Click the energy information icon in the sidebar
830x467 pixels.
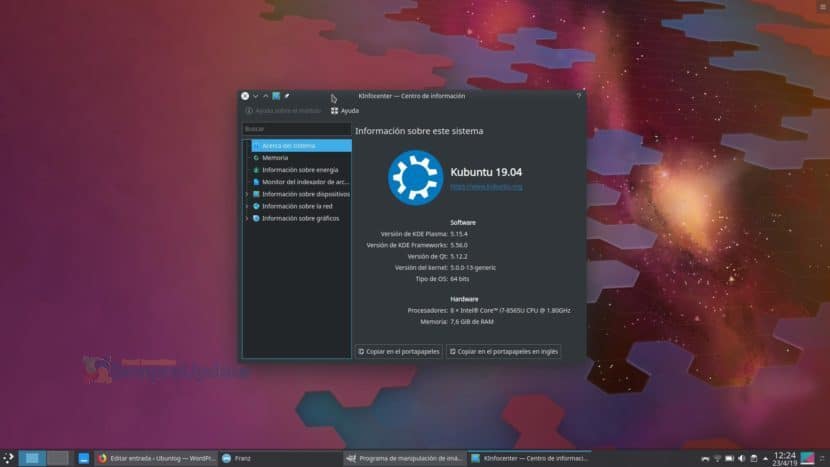(256, 170)
